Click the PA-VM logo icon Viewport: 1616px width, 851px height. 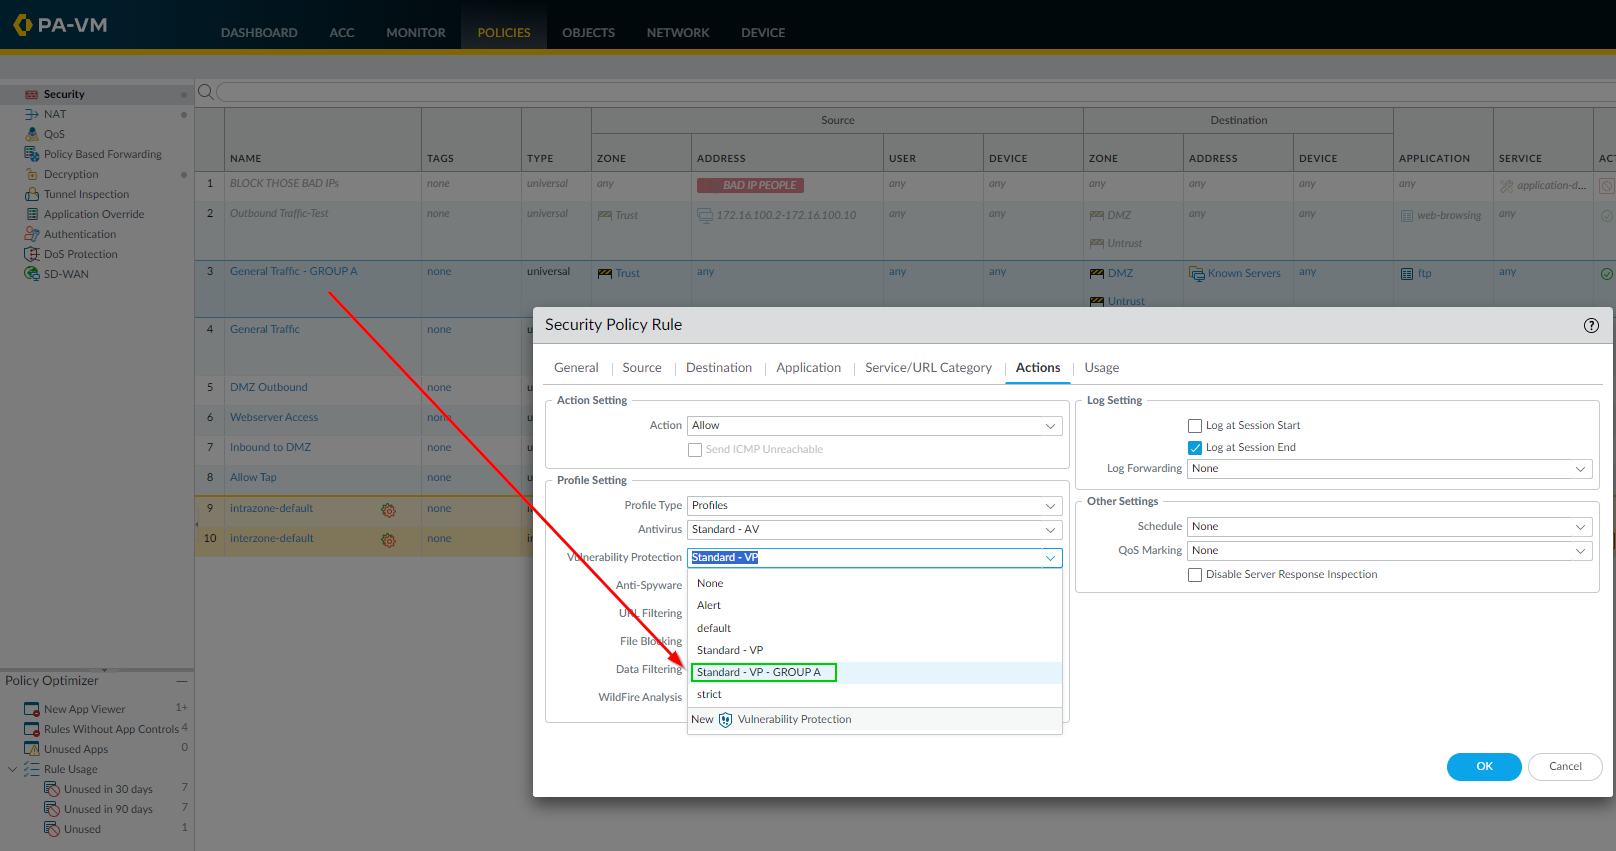[22, 25]
